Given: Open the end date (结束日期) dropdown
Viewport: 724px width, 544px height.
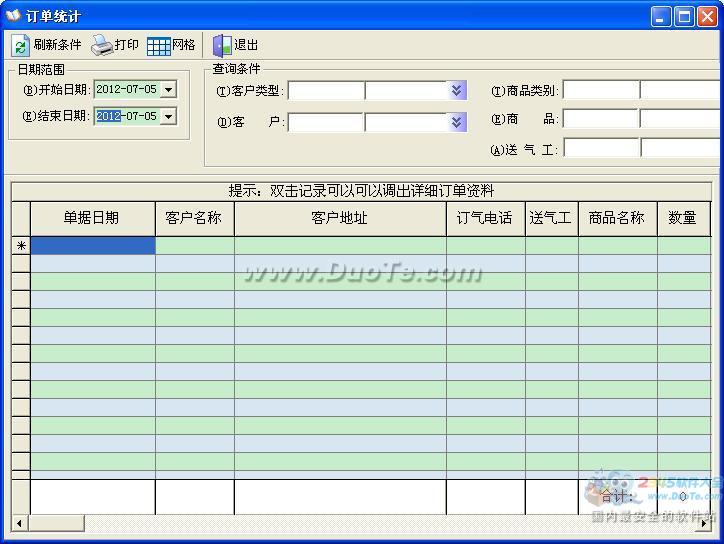Looking at the screenshot, I should click(168, 116).
